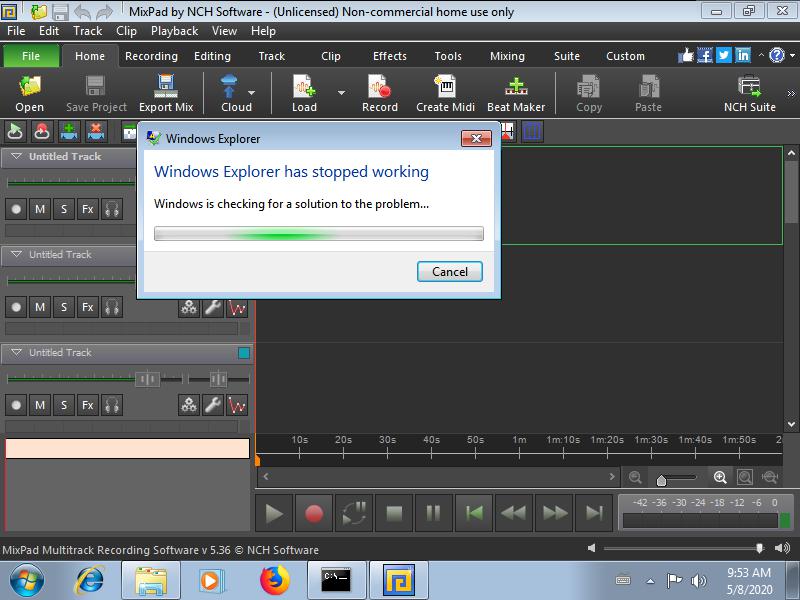Click the Play transport button
Viewport: 800px width, 600px height.
click(274, 513)
